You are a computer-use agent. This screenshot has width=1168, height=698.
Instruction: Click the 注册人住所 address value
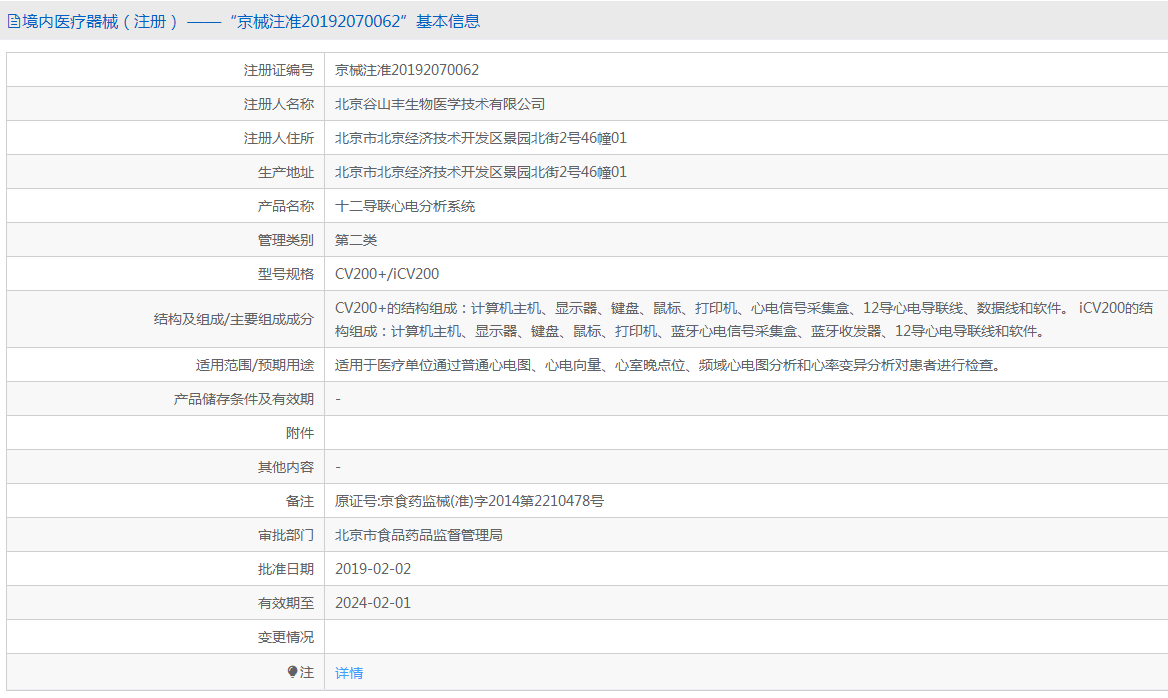click(480, 138)
